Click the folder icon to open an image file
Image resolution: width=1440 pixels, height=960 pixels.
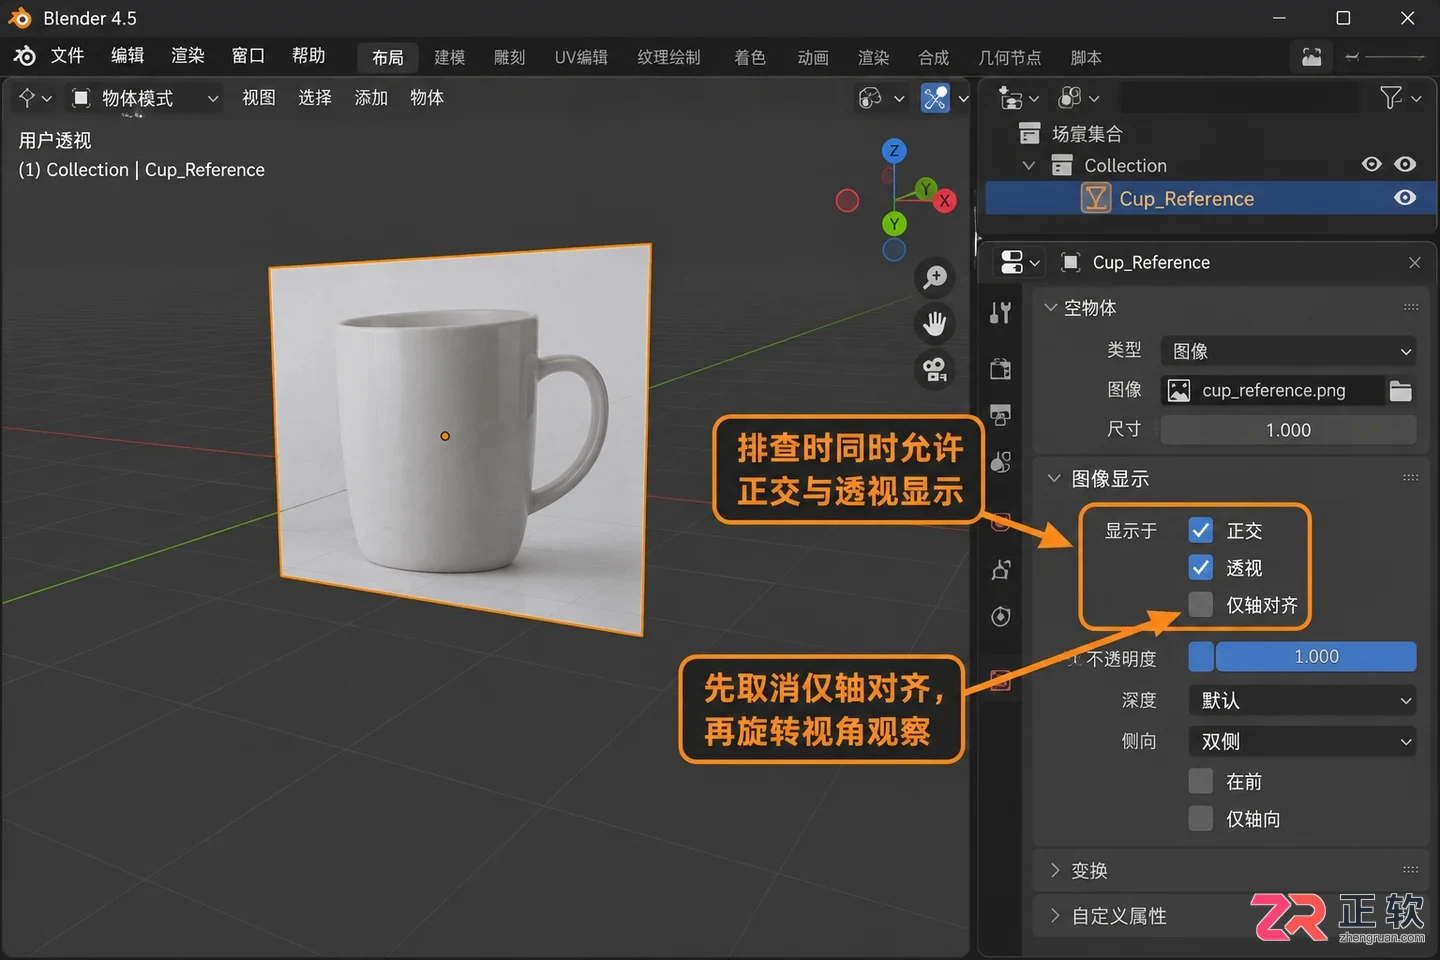(1401, 391)
